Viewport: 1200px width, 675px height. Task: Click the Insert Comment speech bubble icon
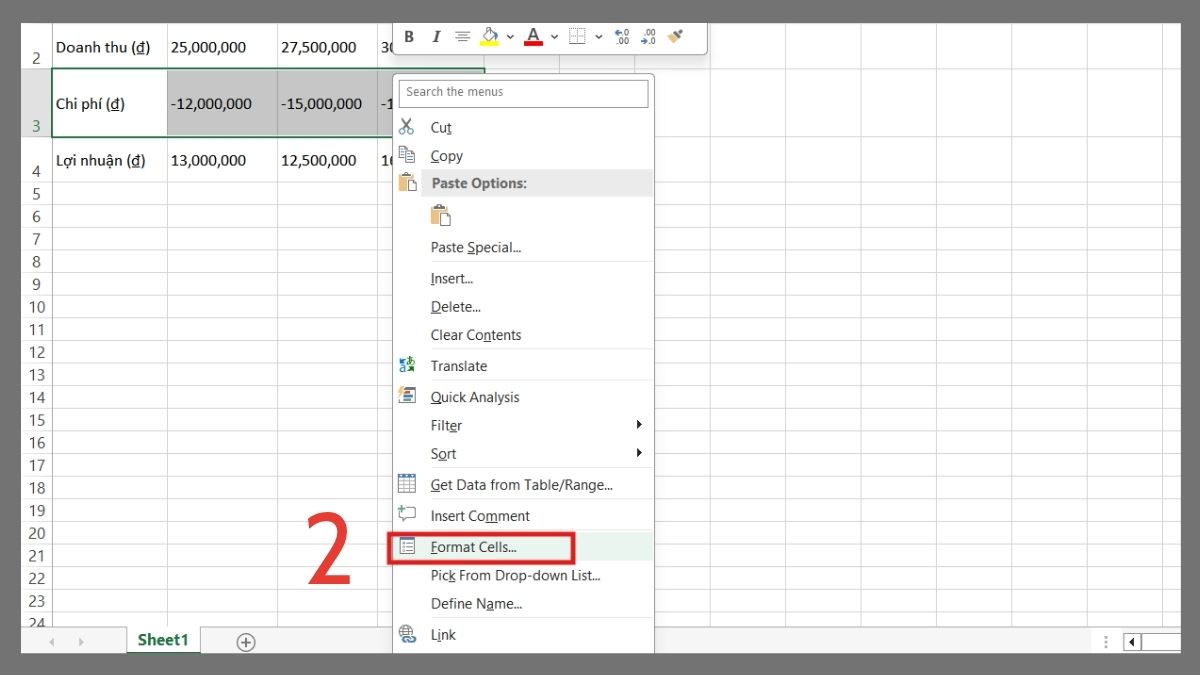406,515
